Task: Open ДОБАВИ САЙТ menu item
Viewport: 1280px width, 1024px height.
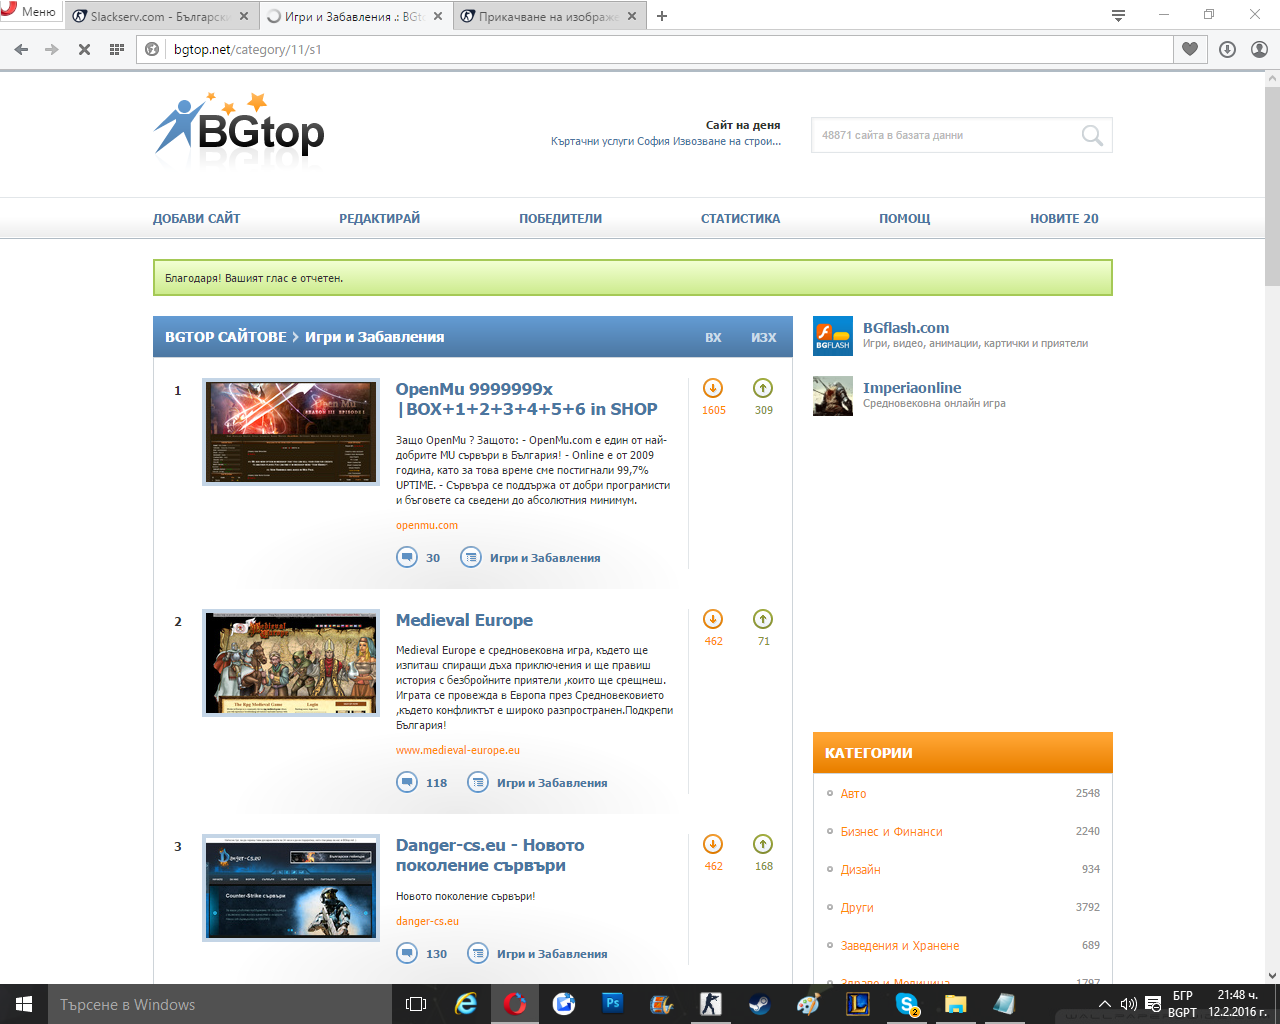Action: tap(196, 218)
